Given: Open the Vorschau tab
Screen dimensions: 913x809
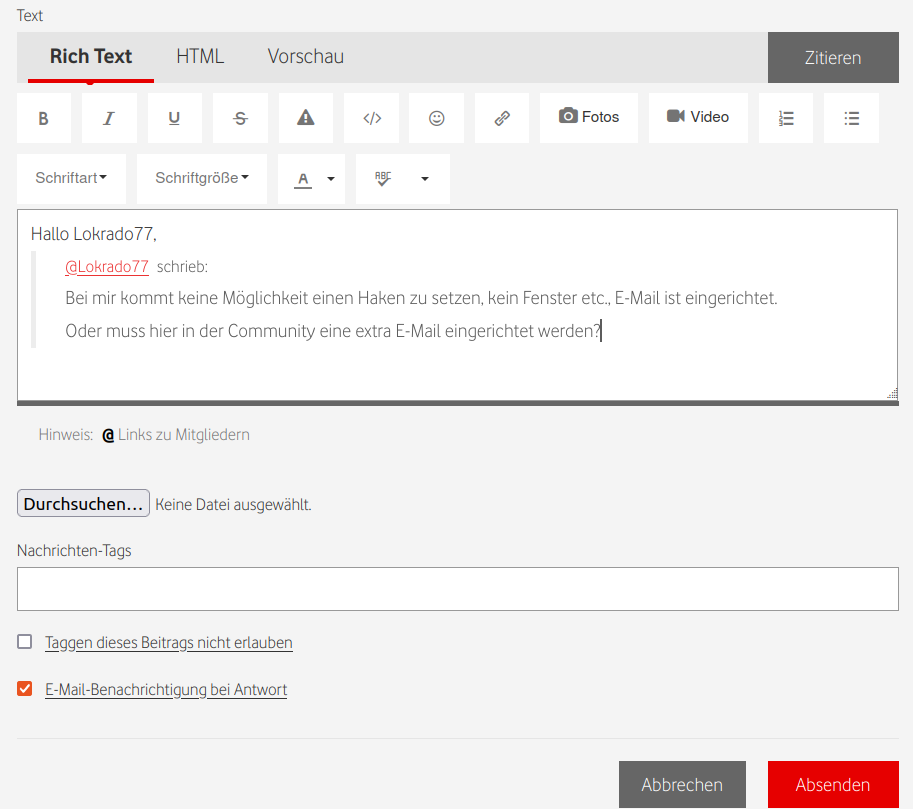Looking at the screenshot, I should (306, 57).
